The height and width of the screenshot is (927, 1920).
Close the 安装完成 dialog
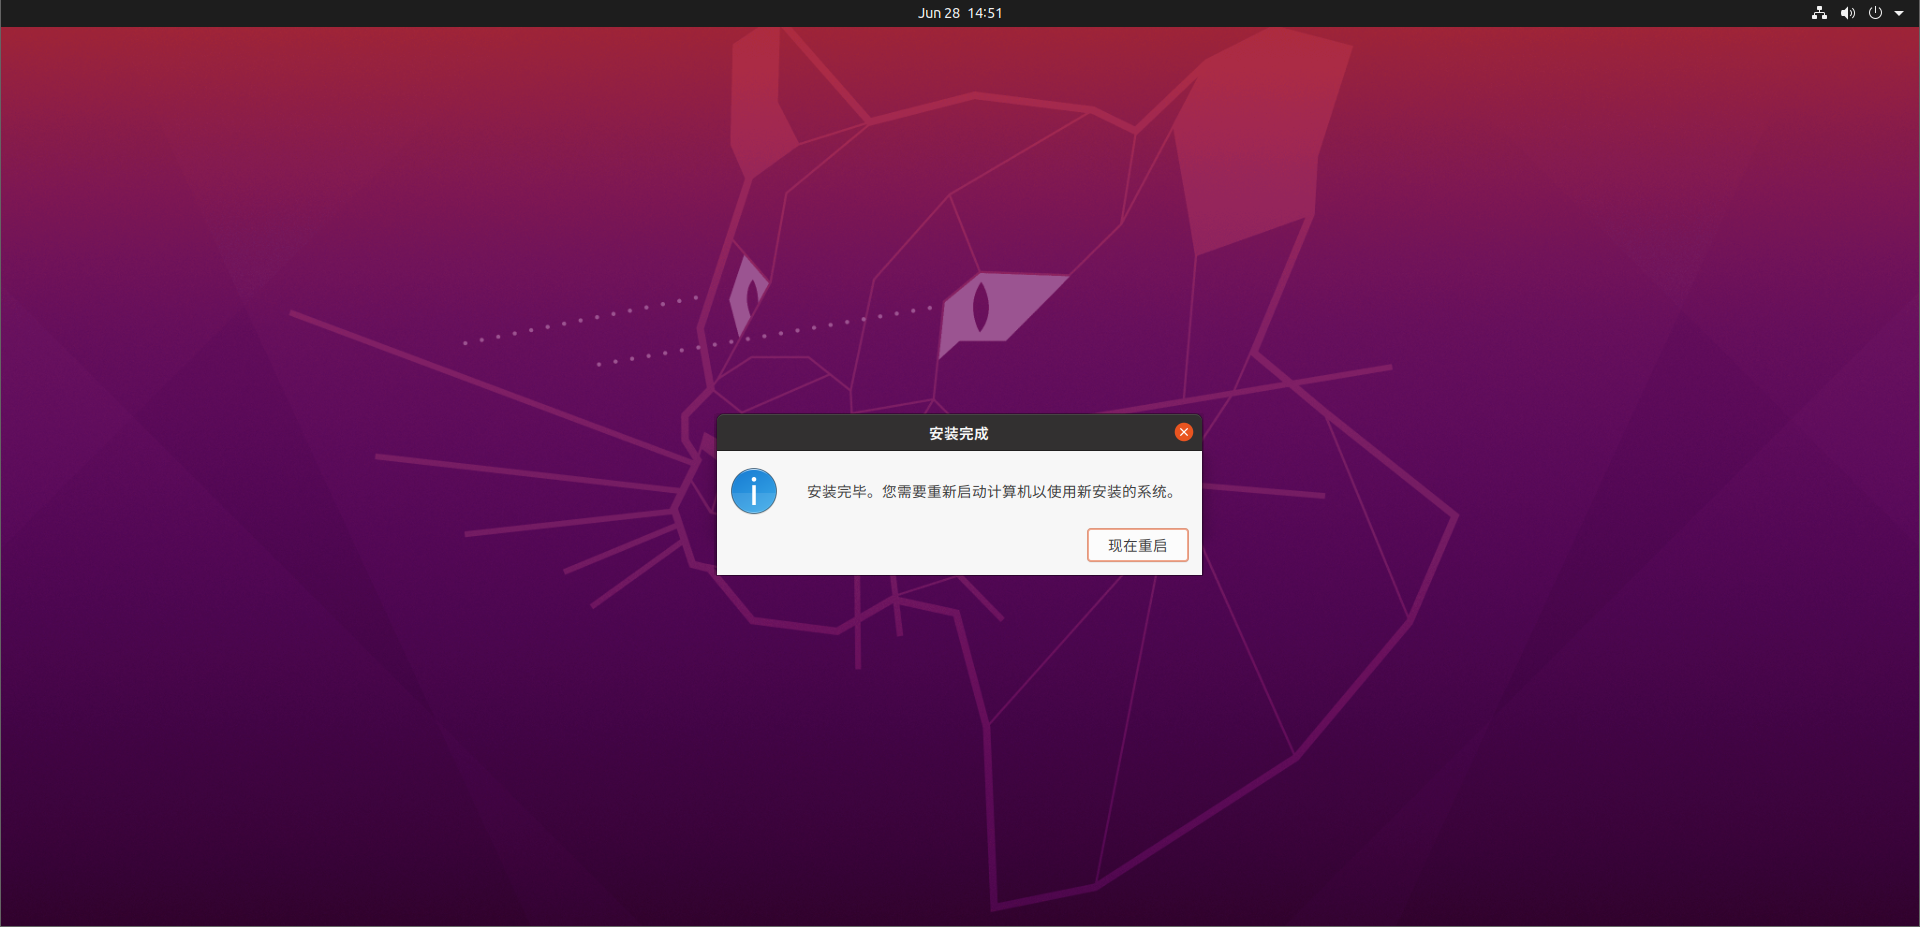[1183, 432]
